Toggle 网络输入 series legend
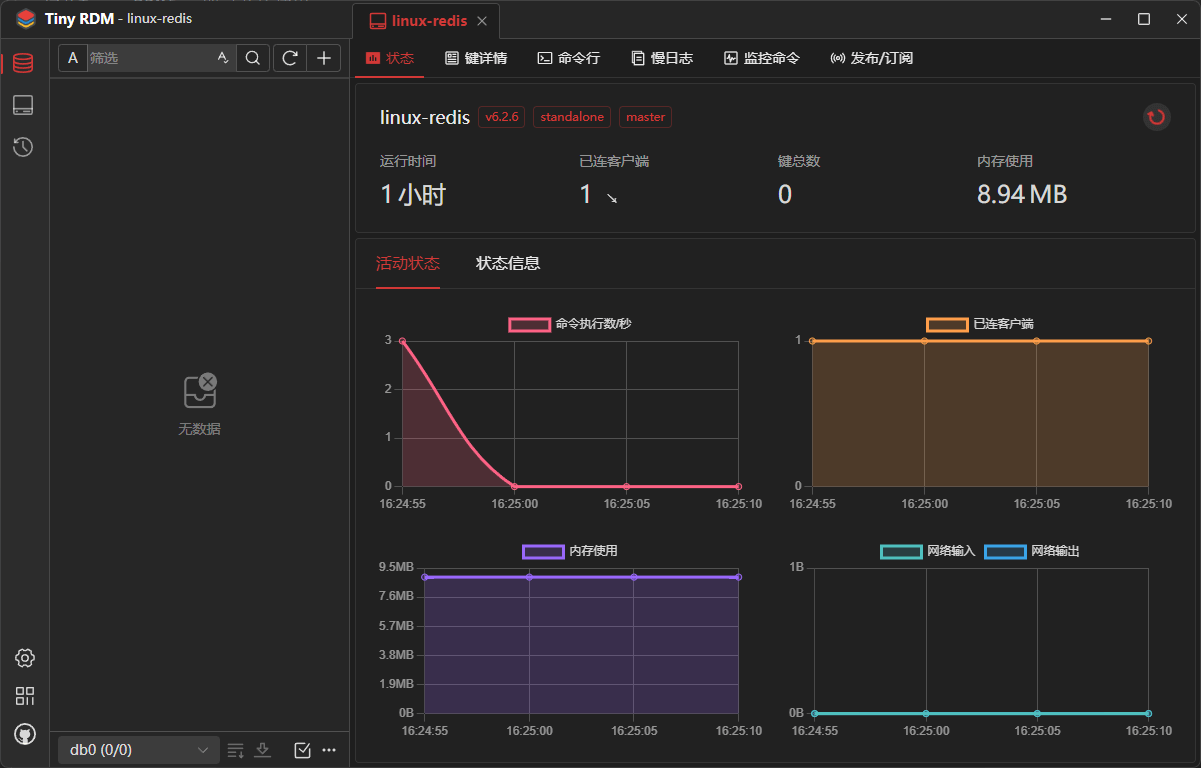This screenshot has width=1201, height=768. [x=901, y=551]
